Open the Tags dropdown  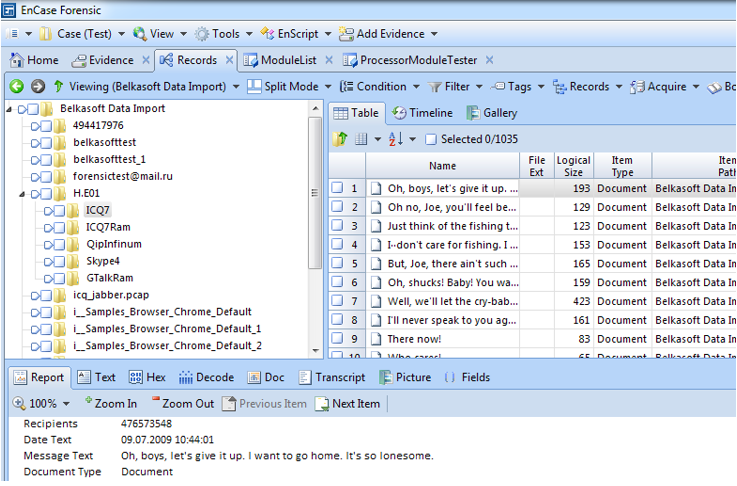click(517, 86)
